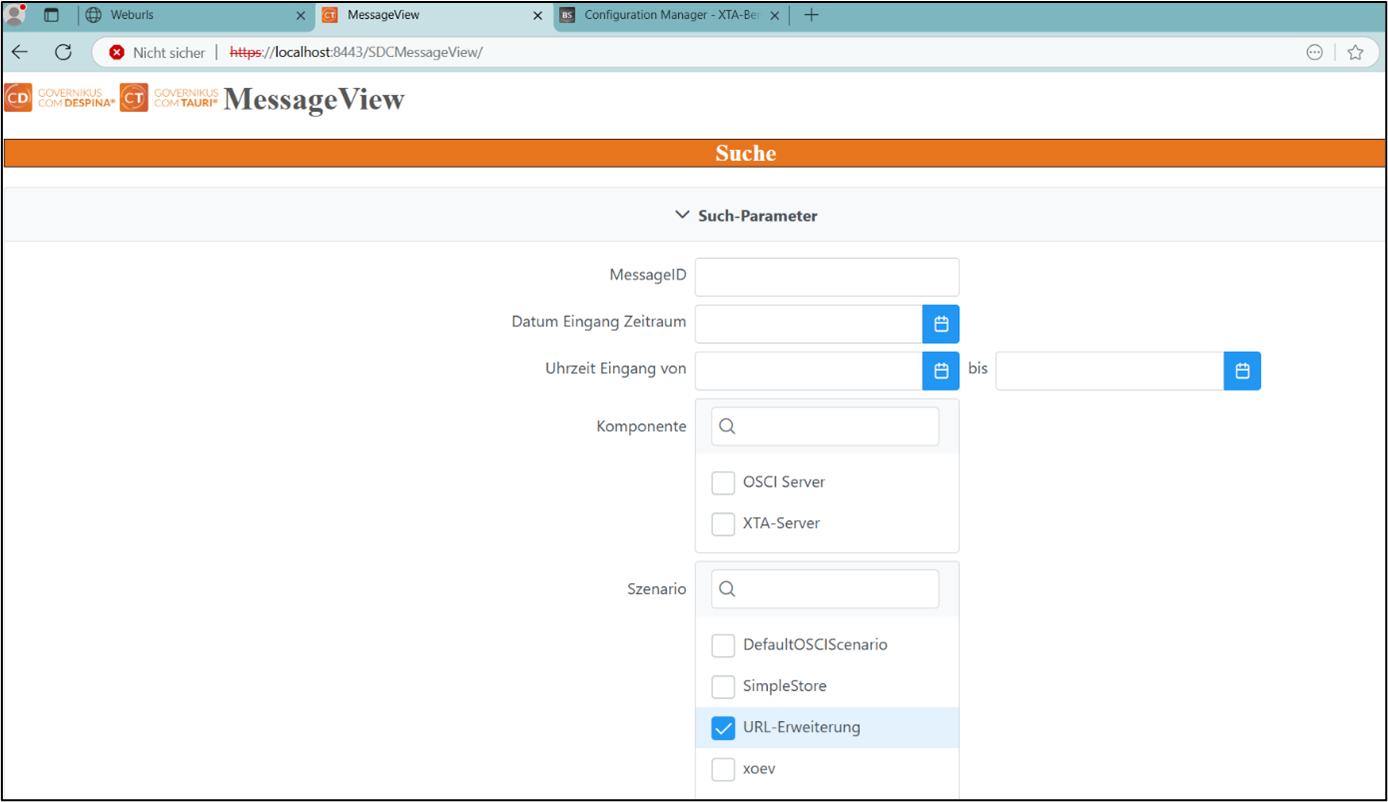Reload the MessageView page

pyautogui.click(x=62, y=52)
